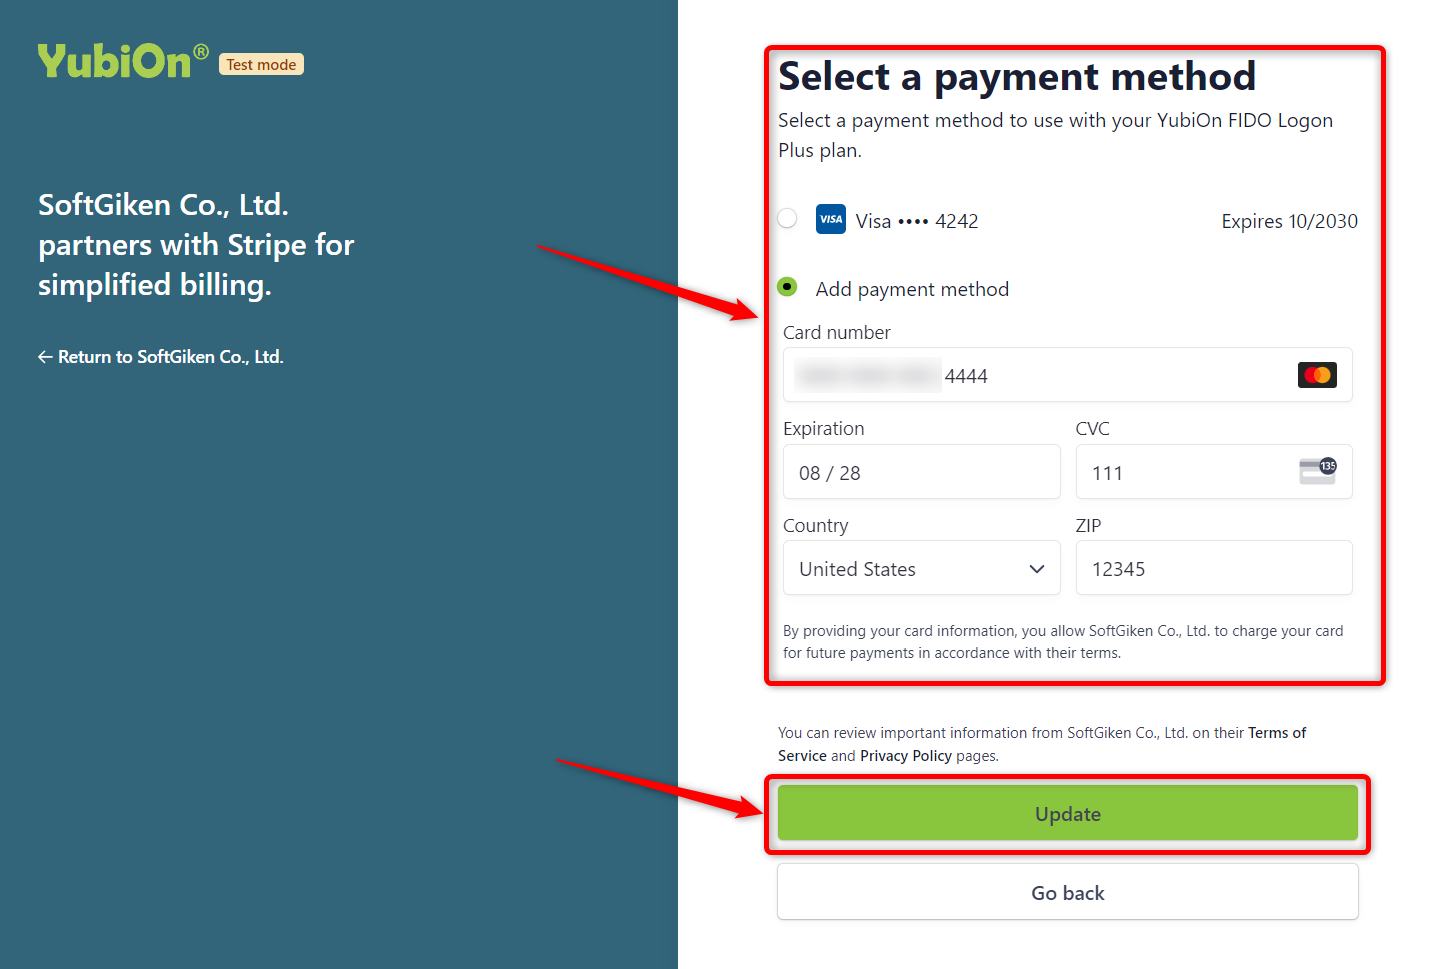Click the Card number label

(x=837, y=332)
